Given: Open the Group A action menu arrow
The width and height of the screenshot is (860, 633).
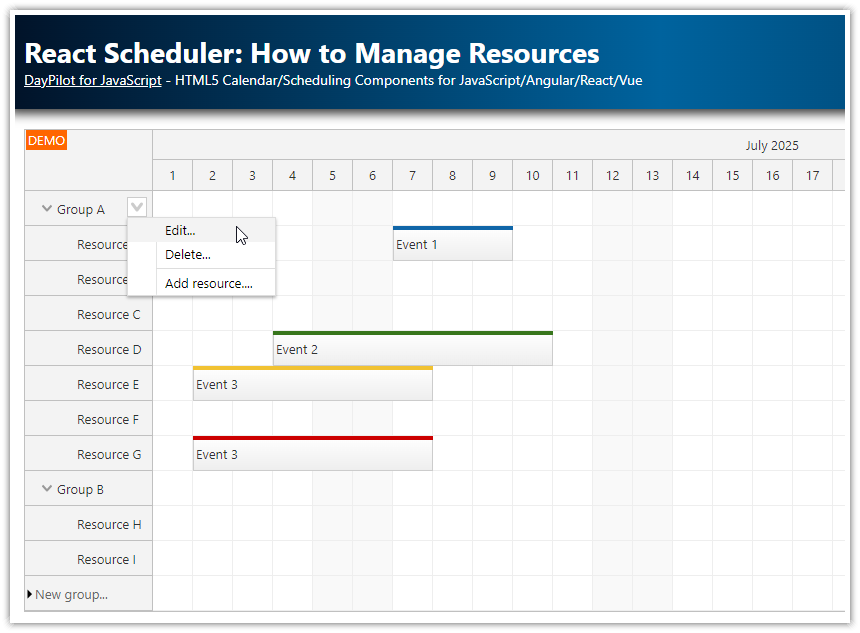Looking at the screenshot, I should pyautogui.click(x=137, y=207).
